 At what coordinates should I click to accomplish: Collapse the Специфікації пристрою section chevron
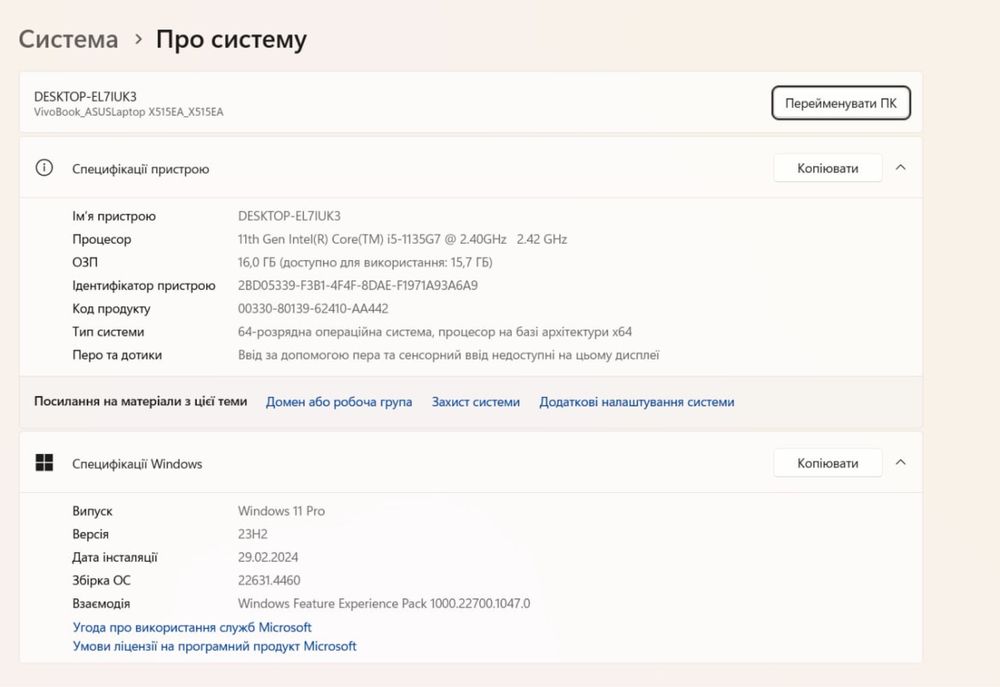[901, 168]
